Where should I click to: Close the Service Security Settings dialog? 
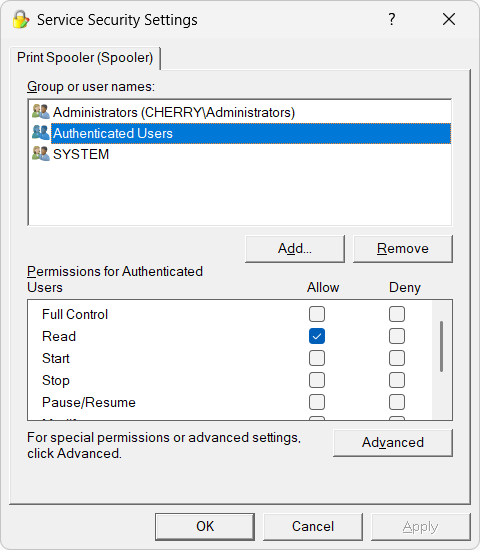(x=449, y=19)
